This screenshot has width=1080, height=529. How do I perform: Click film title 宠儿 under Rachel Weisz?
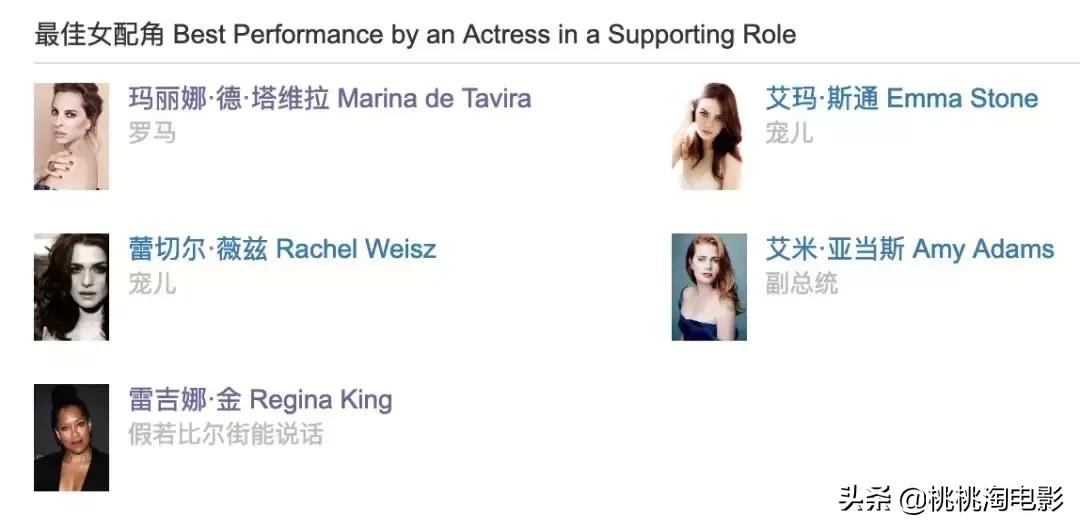152,284
